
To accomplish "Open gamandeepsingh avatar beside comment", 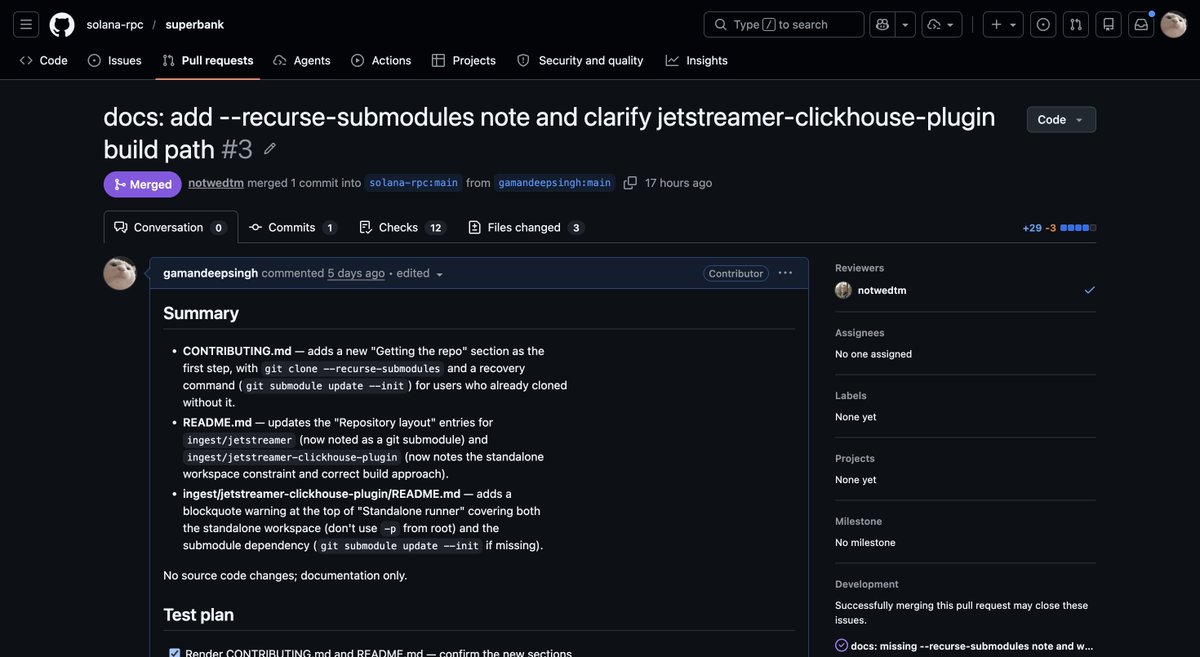I will 120,273.
